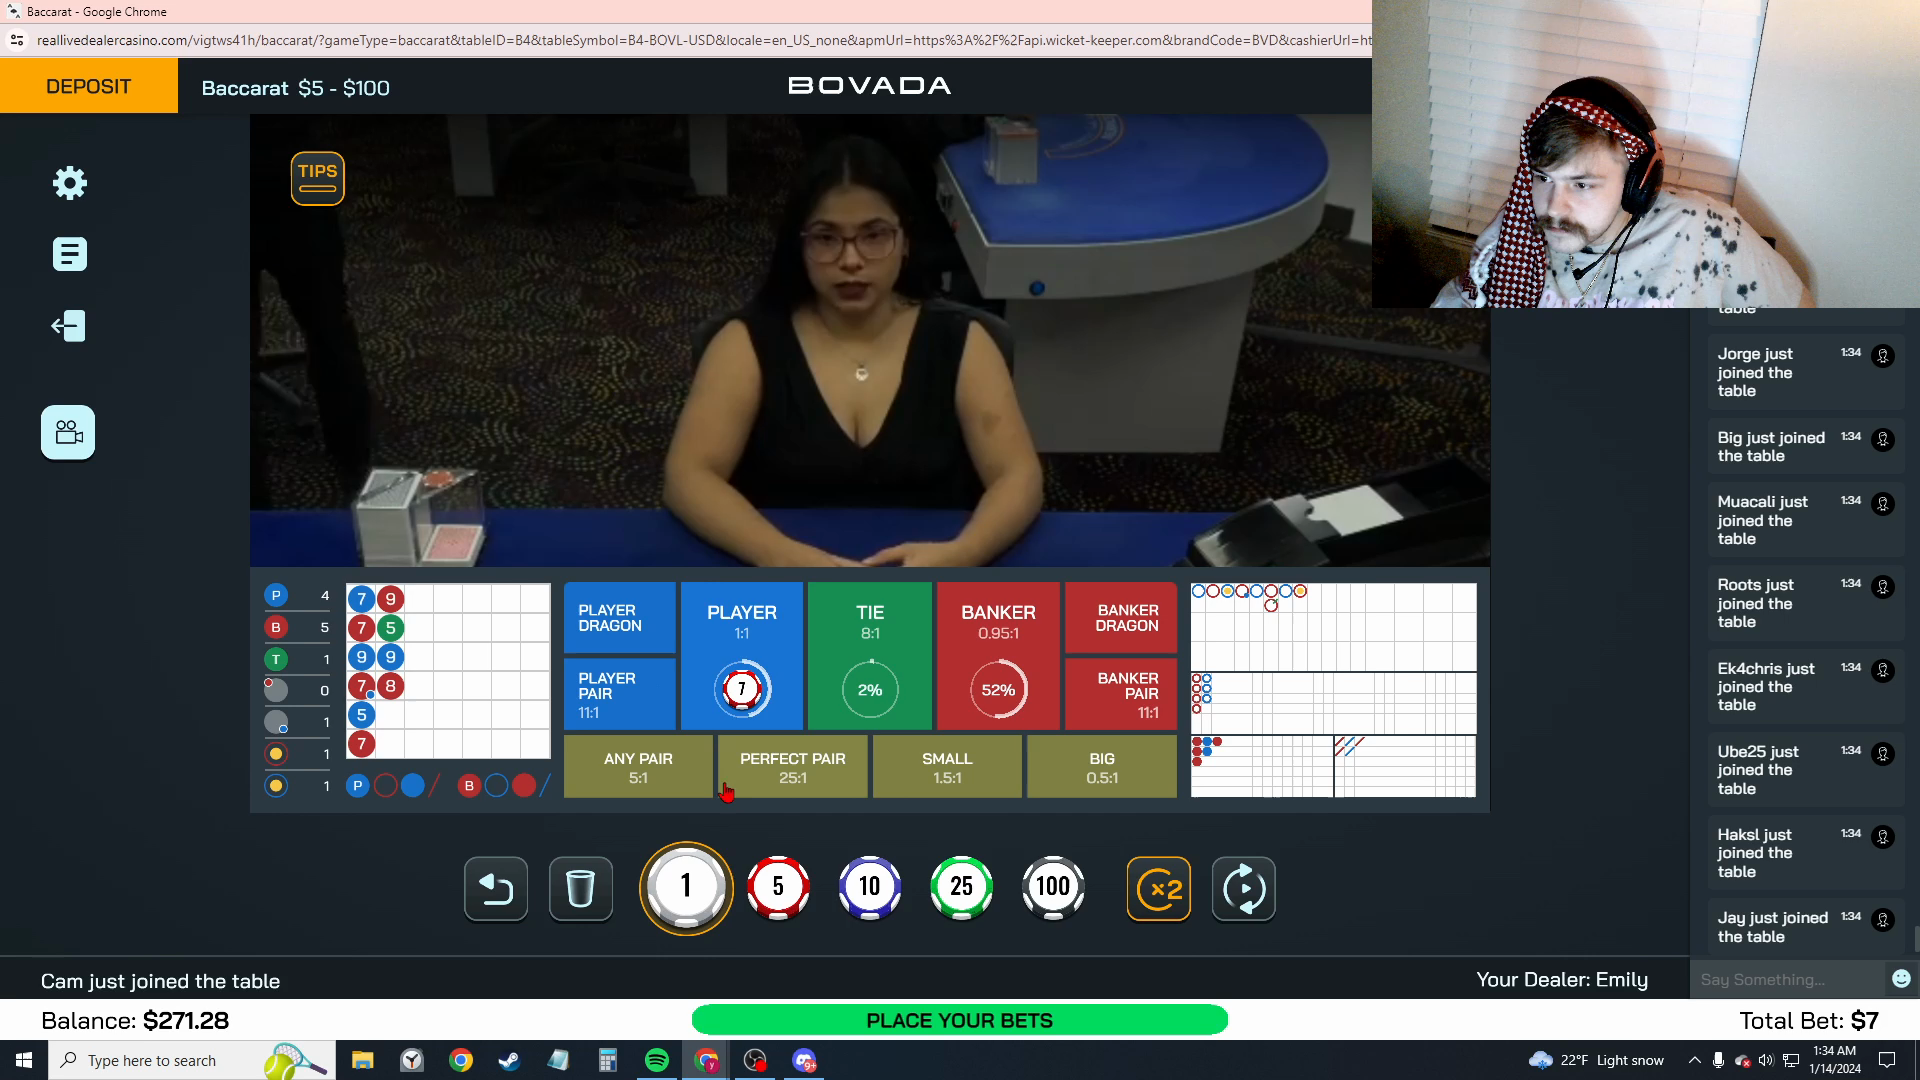Open the TIPS button on the video
This screenshot has height=1080, width=1920.
click(x=318, y=178)
